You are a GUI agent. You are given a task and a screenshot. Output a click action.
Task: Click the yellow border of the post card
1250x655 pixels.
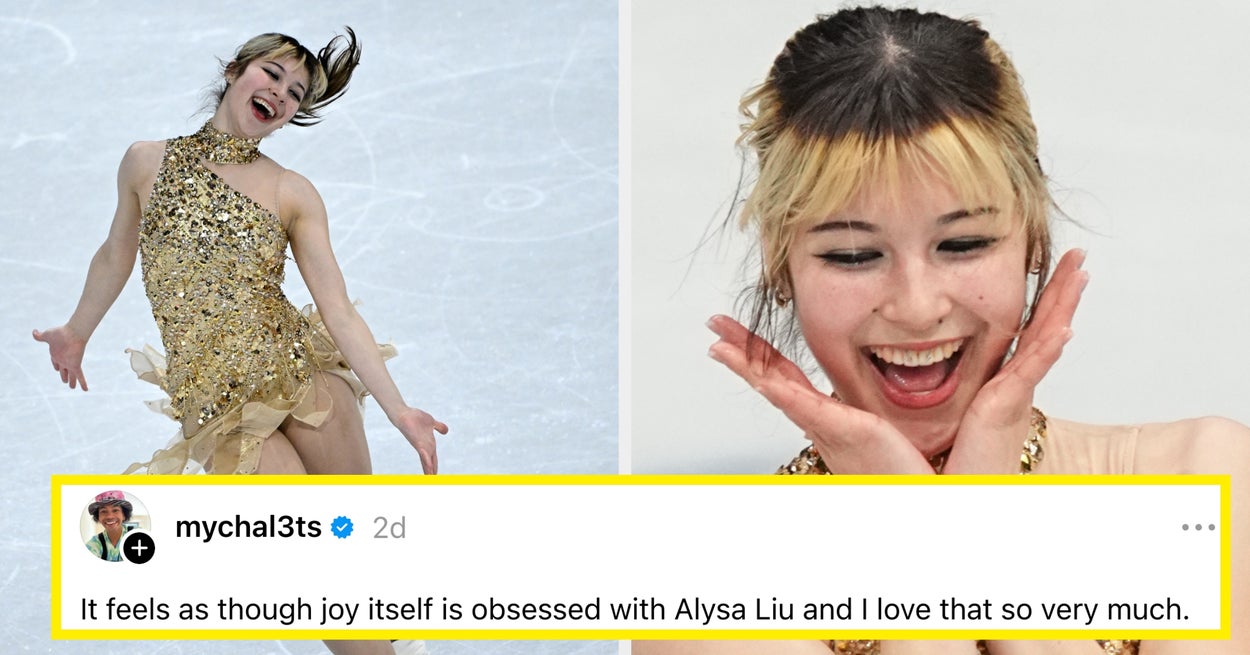pos(640,481)
